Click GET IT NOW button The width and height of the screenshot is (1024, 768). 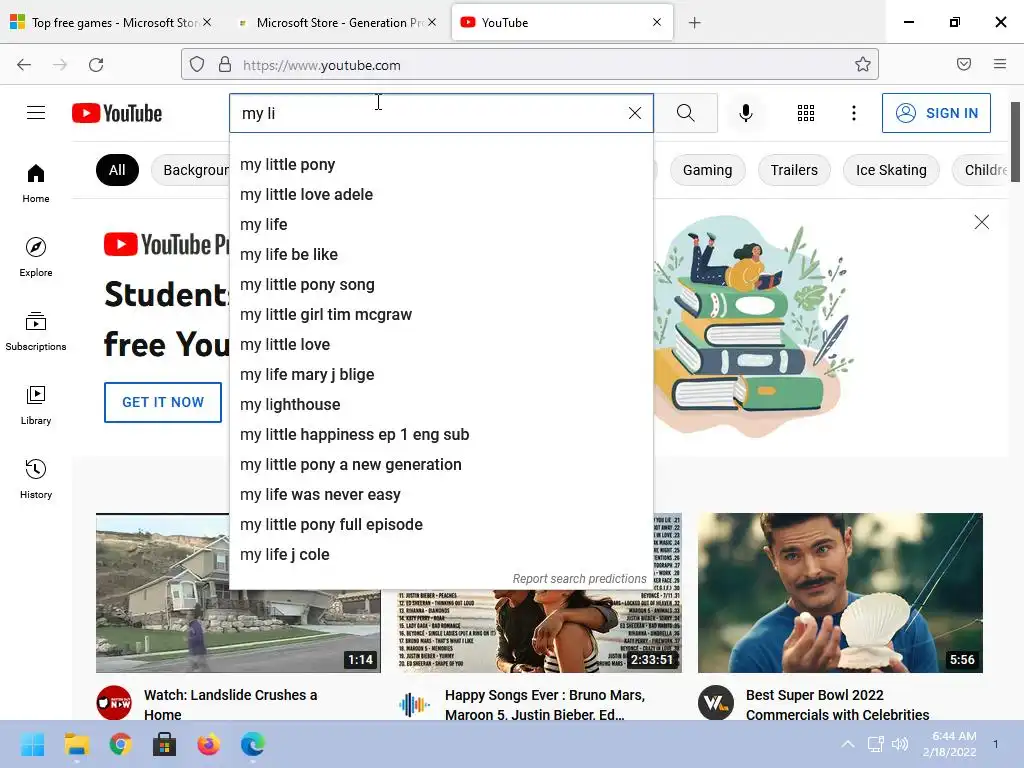163,402
